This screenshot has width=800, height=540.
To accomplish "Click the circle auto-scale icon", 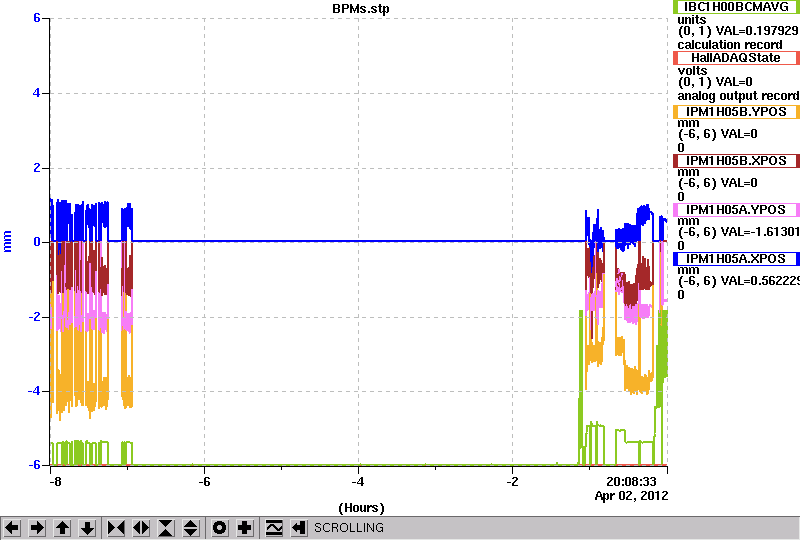I will (x=220, y=528).
